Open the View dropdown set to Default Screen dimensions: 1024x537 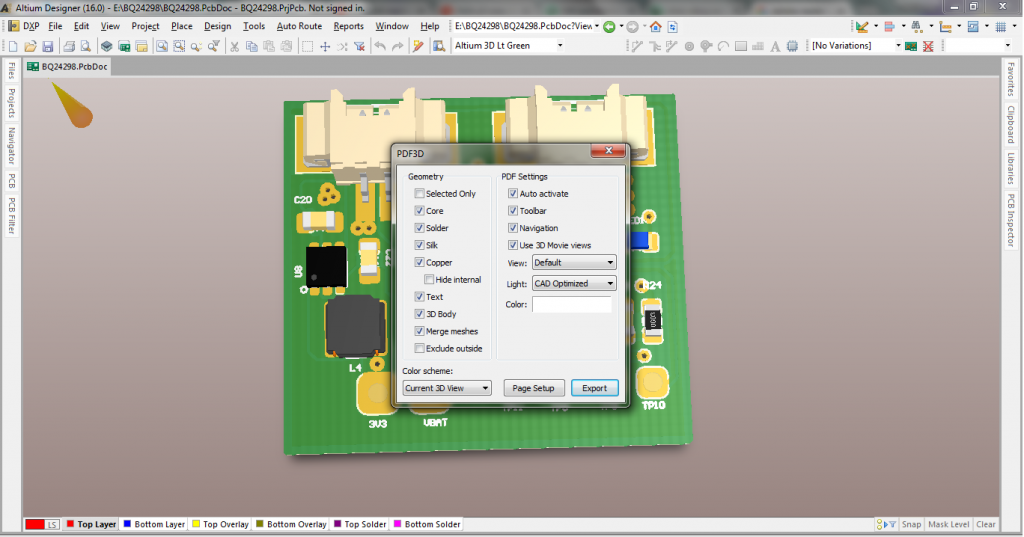tap(573, 263)
